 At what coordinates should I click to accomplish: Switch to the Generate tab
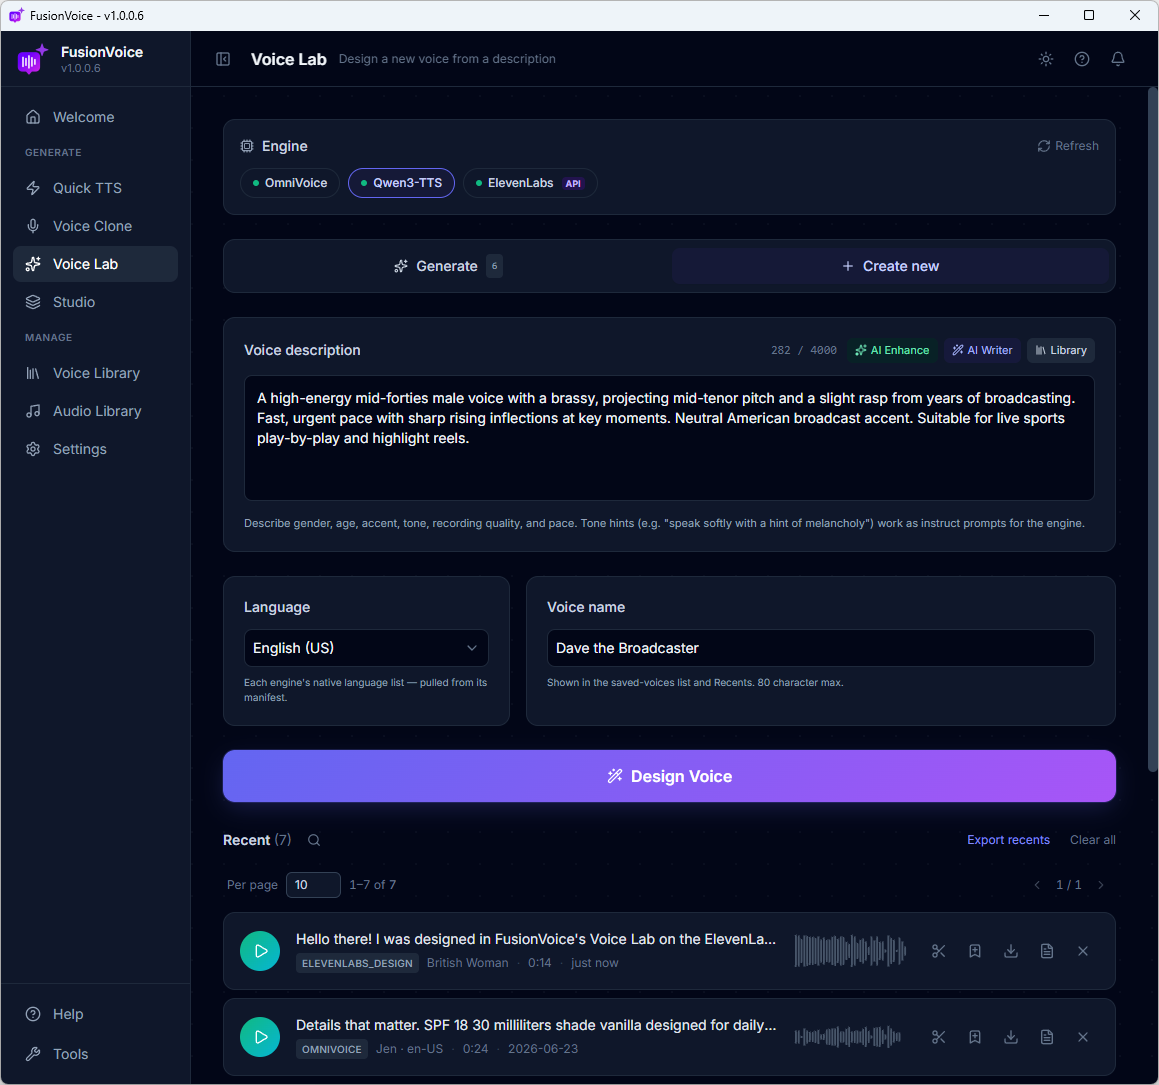(x=448, y=266)
